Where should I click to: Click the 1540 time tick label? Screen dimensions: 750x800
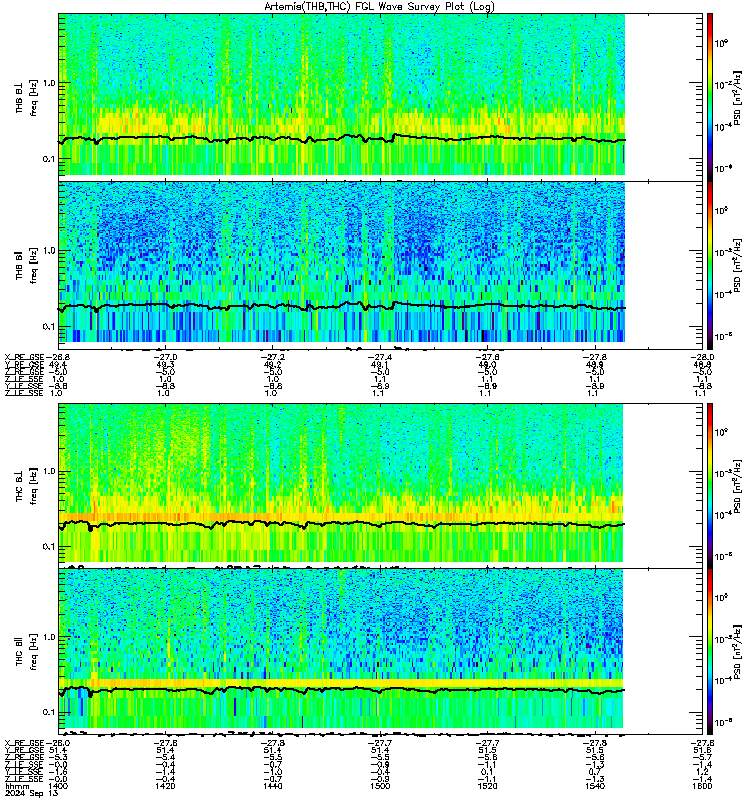click(x=594, y=786)
